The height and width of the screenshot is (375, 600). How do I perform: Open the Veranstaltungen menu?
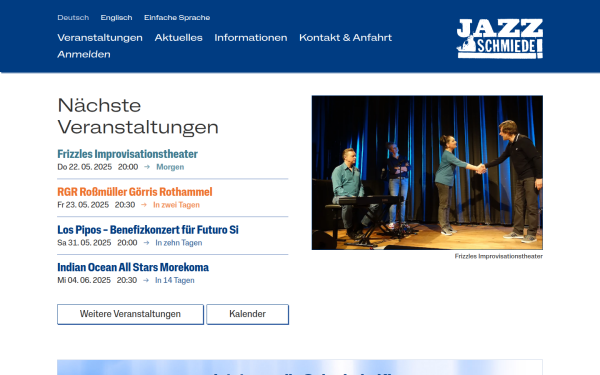pos(100,38)
